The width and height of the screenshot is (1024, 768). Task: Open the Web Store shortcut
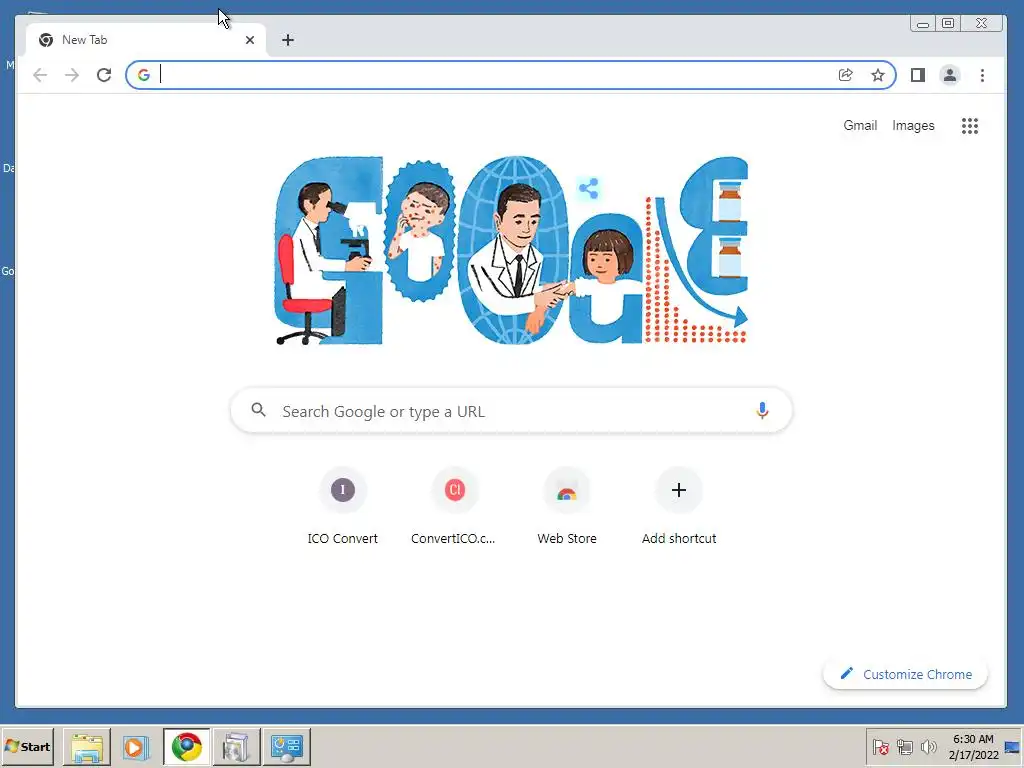coord(567,507)
